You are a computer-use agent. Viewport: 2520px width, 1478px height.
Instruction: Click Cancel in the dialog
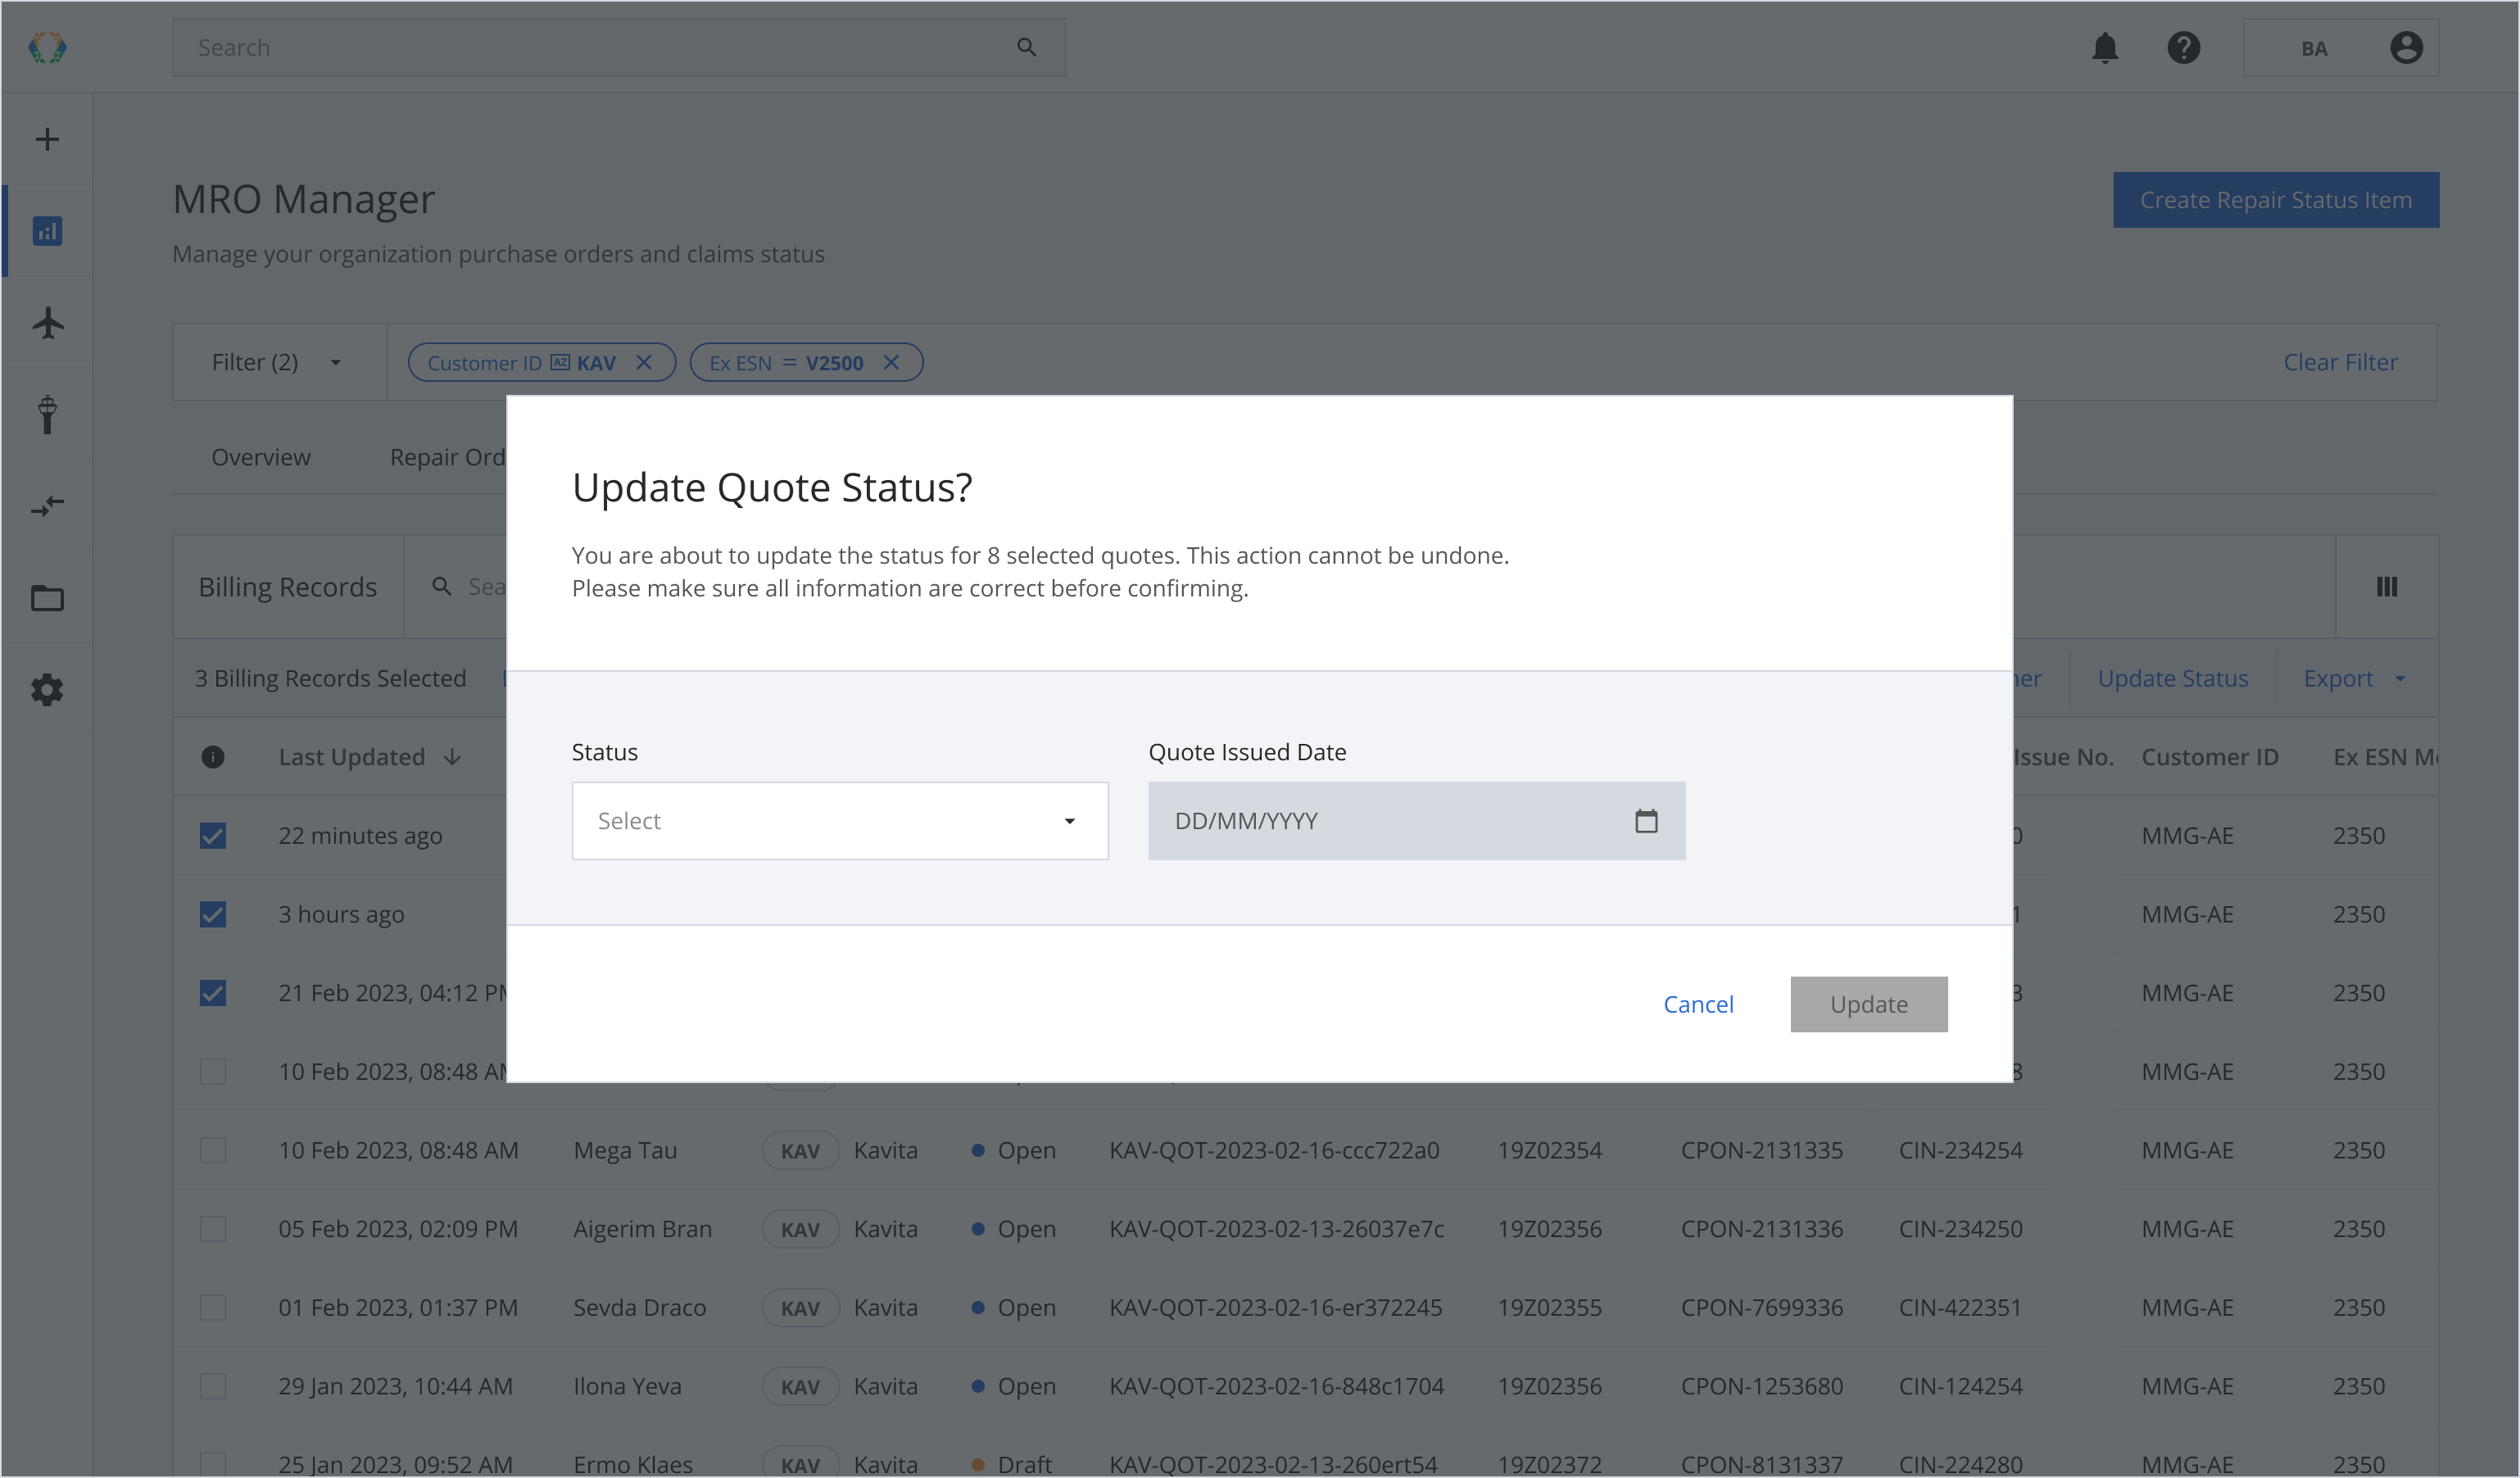pyautogui.click(x=1698, y=1005)
